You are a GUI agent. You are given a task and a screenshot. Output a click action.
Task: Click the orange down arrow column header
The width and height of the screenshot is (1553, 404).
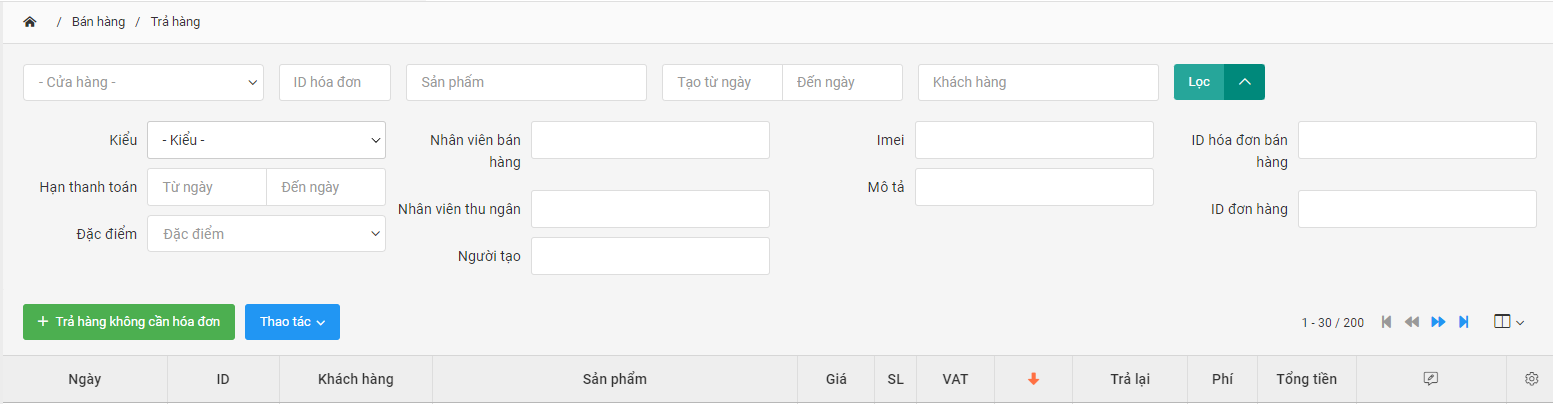pos(1034,379)
